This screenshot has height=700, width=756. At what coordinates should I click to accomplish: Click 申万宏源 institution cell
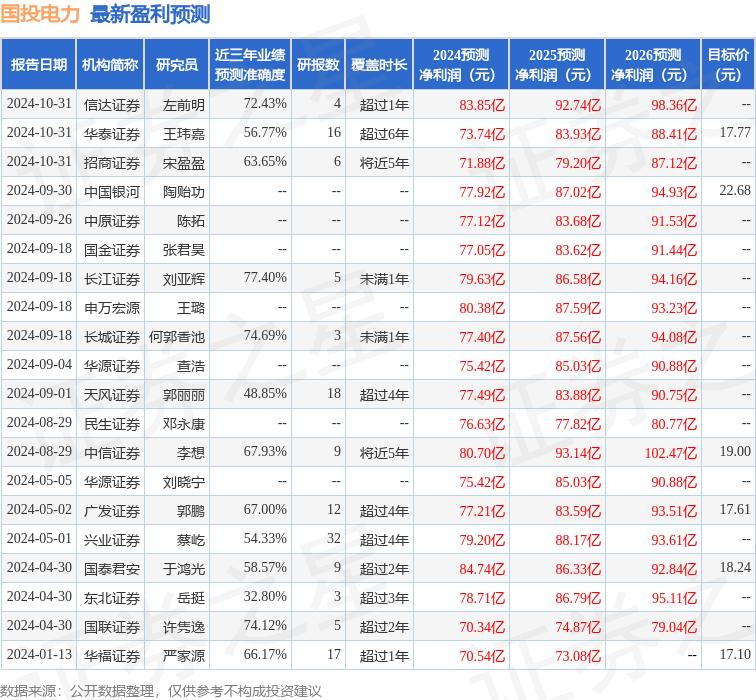(x=112, y=308)
